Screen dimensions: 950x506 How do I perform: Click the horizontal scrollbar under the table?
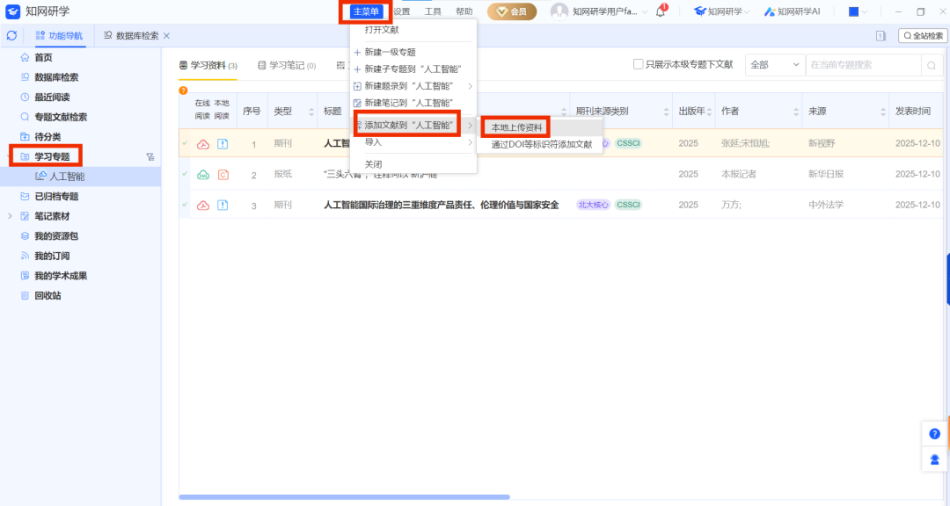345,496
